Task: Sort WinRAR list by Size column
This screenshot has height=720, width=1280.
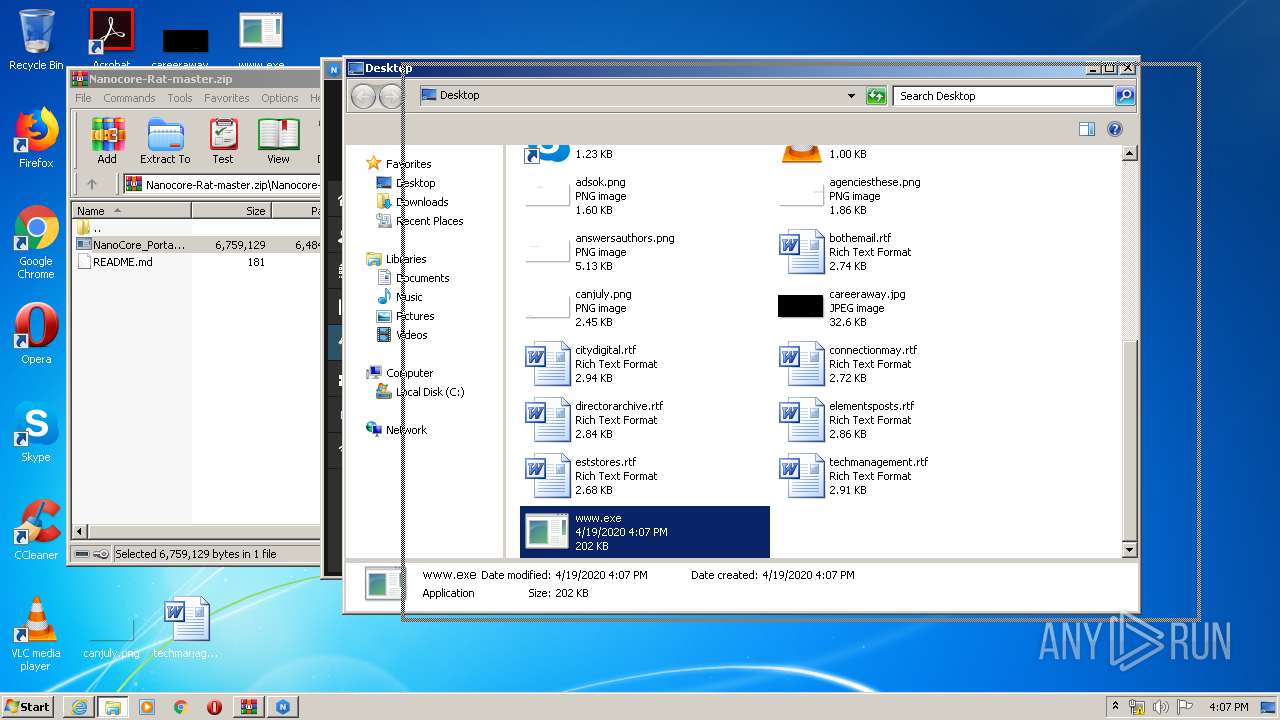Action: [x=231, y=211]
